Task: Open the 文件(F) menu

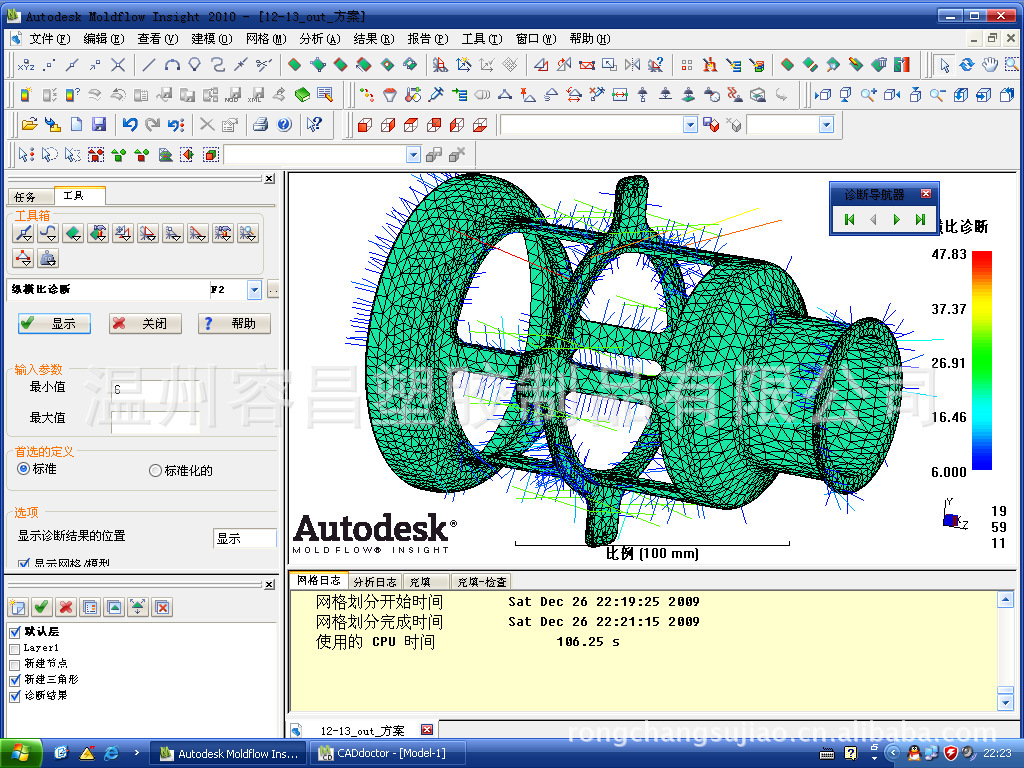Action: click(x=50, y=39)
